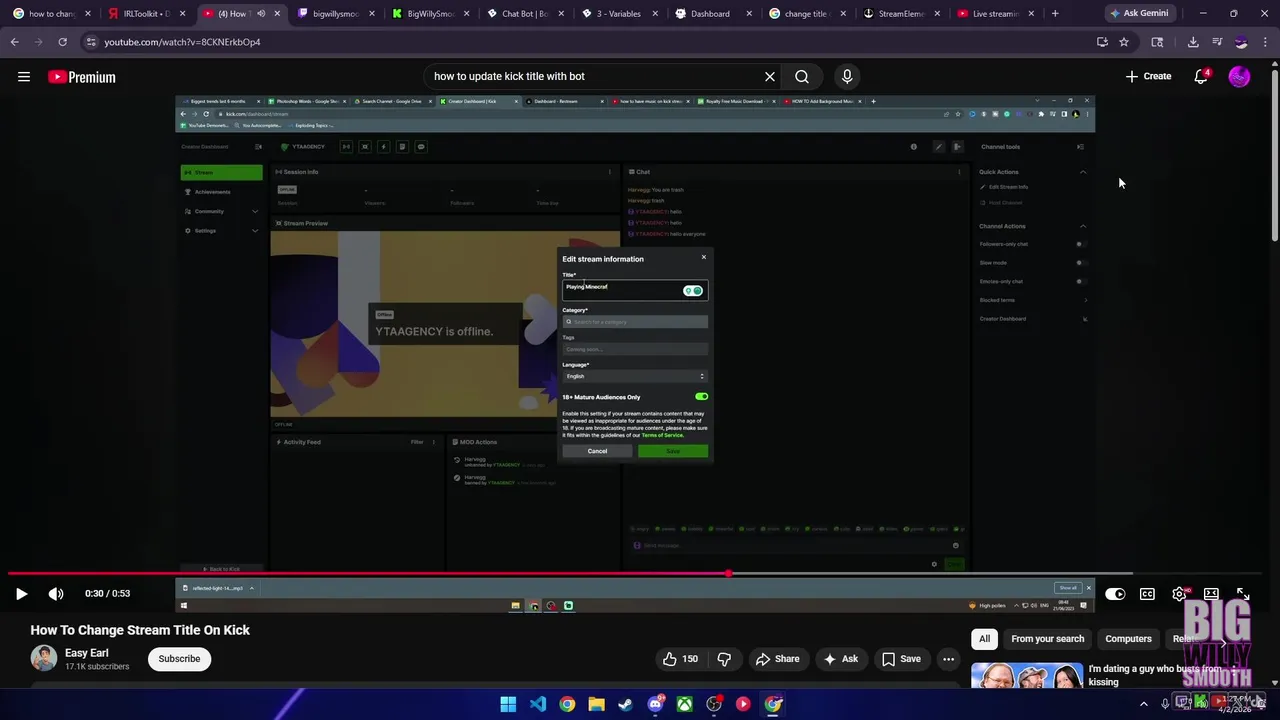Select the From your search chip
Image resolution: width=1280 pixels, height=720 pixels.
click(1047, 639)
